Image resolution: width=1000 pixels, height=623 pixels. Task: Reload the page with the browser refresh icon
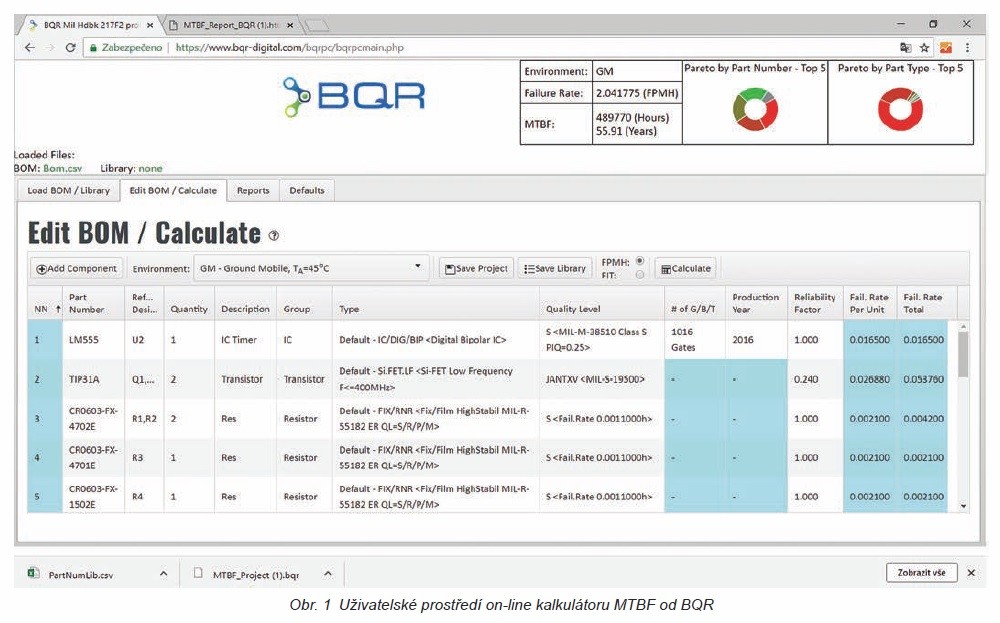pyautogui.click(x=70, y=47)
